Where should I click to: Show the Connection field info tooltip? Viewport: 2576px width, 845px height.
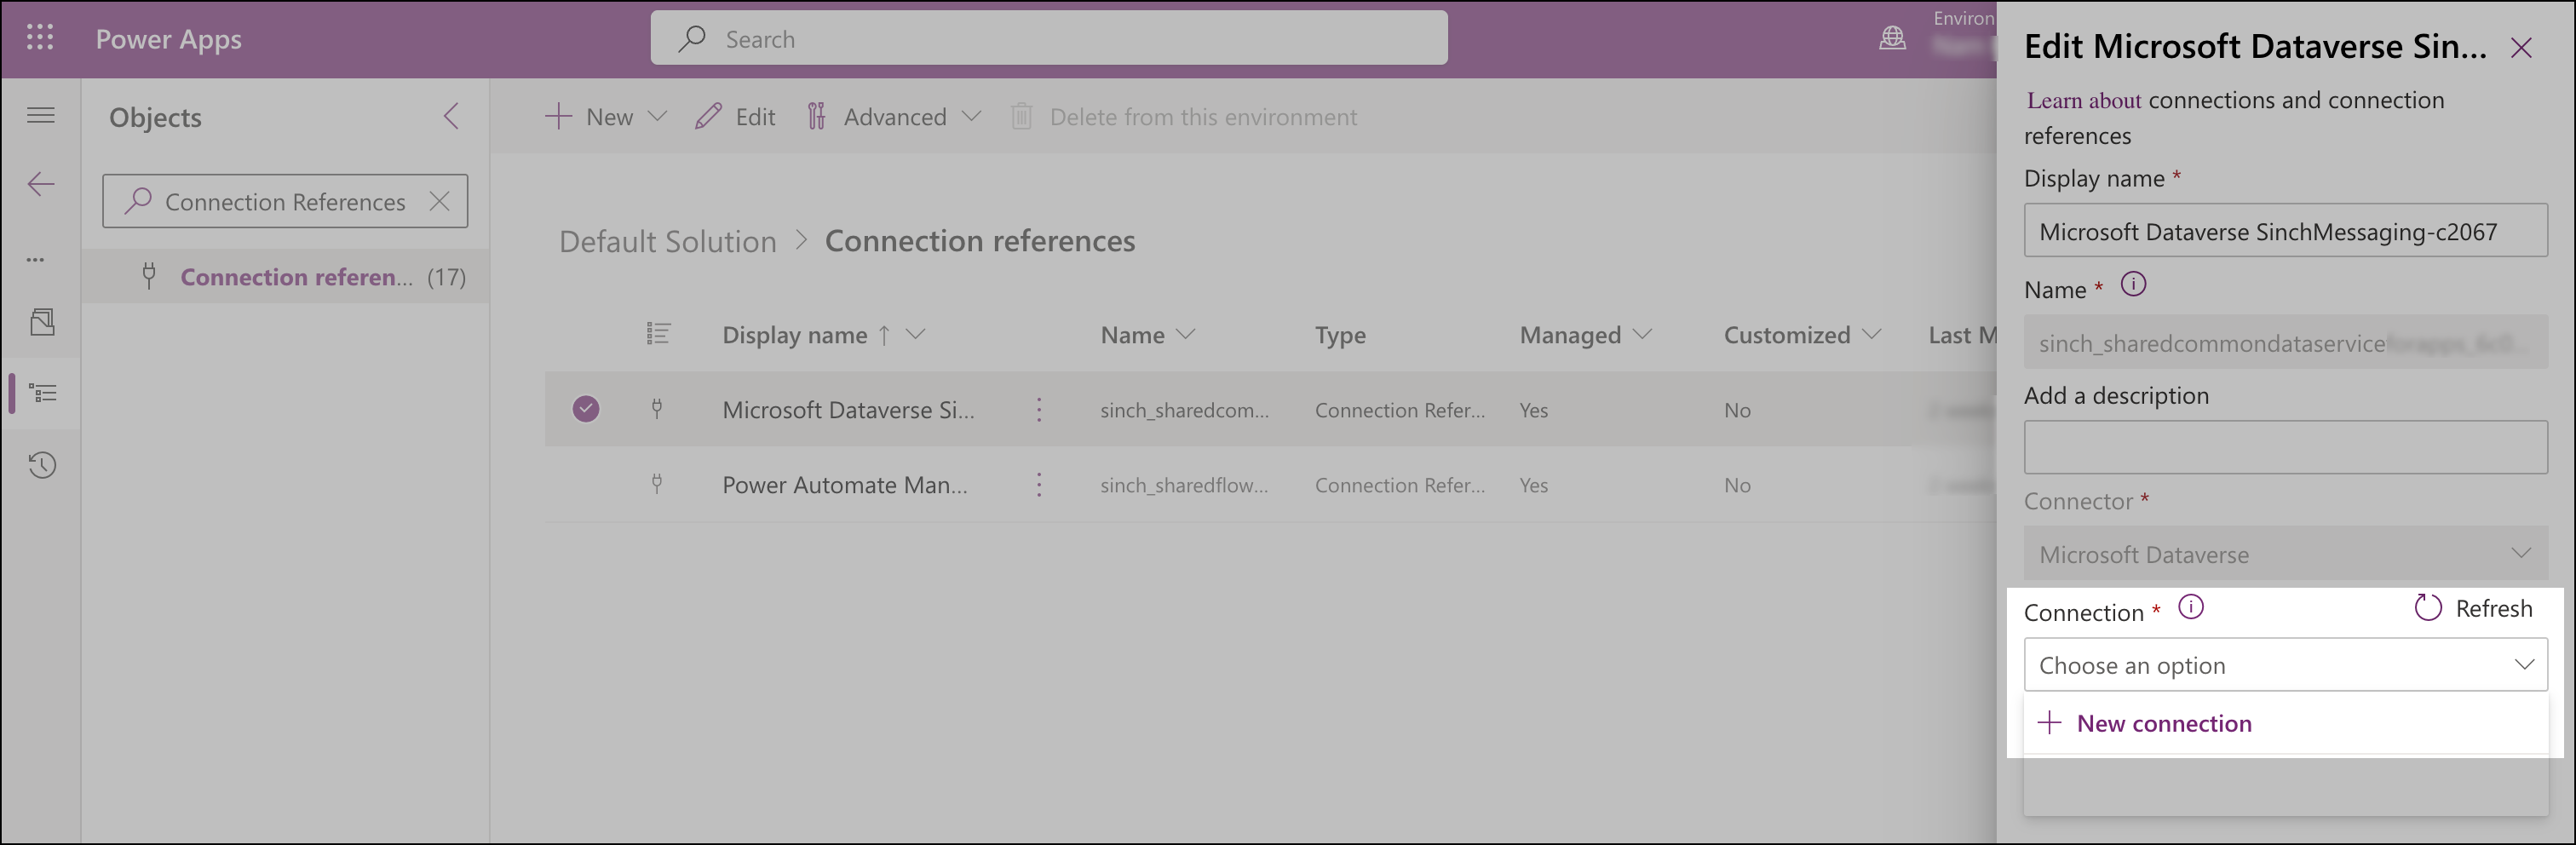pyautogui.click(x=2190, y=607)
